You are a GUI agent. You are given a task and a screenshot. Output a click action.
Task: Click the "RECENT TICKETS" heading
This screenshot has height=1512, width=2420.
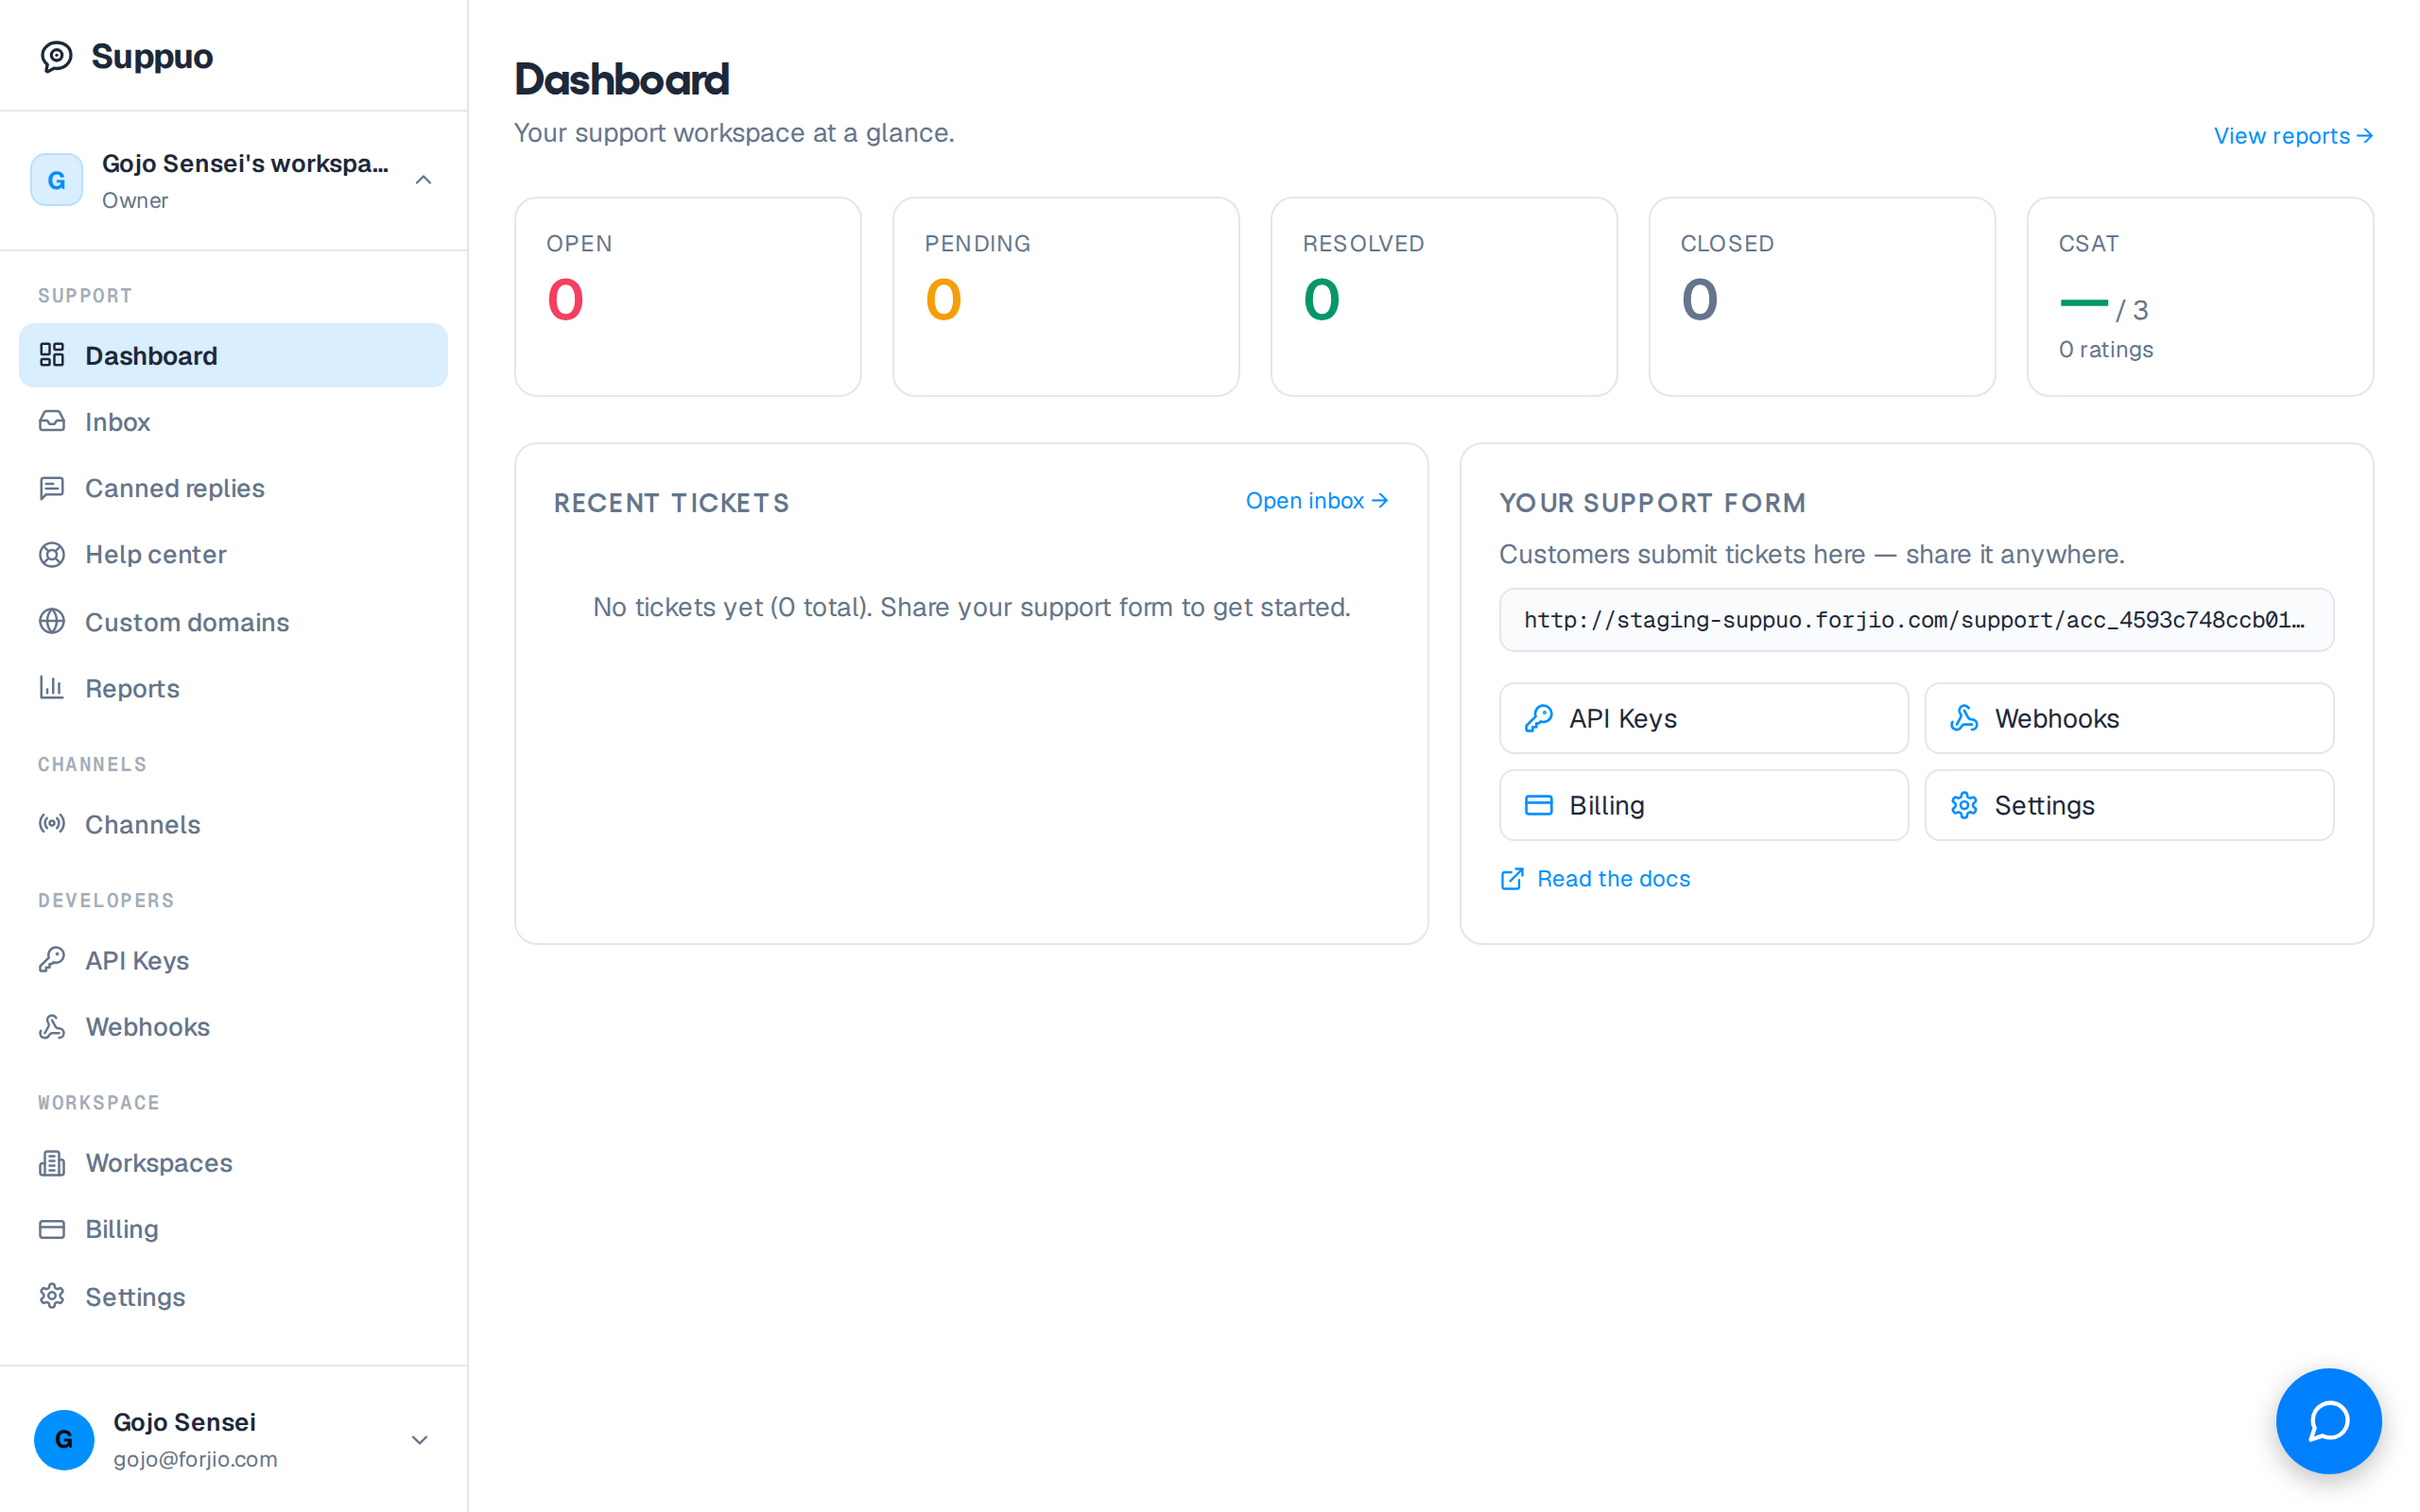[671, 503]
